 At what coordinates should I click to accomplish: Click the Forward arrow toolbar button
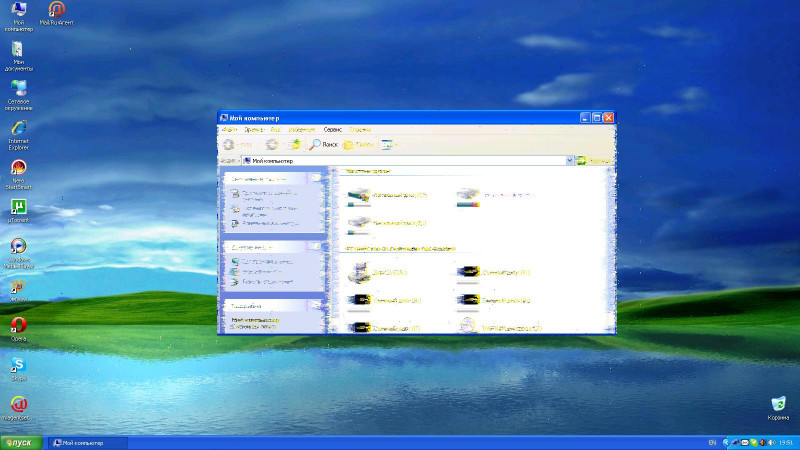pyautogui.click(x=272, y=145)
